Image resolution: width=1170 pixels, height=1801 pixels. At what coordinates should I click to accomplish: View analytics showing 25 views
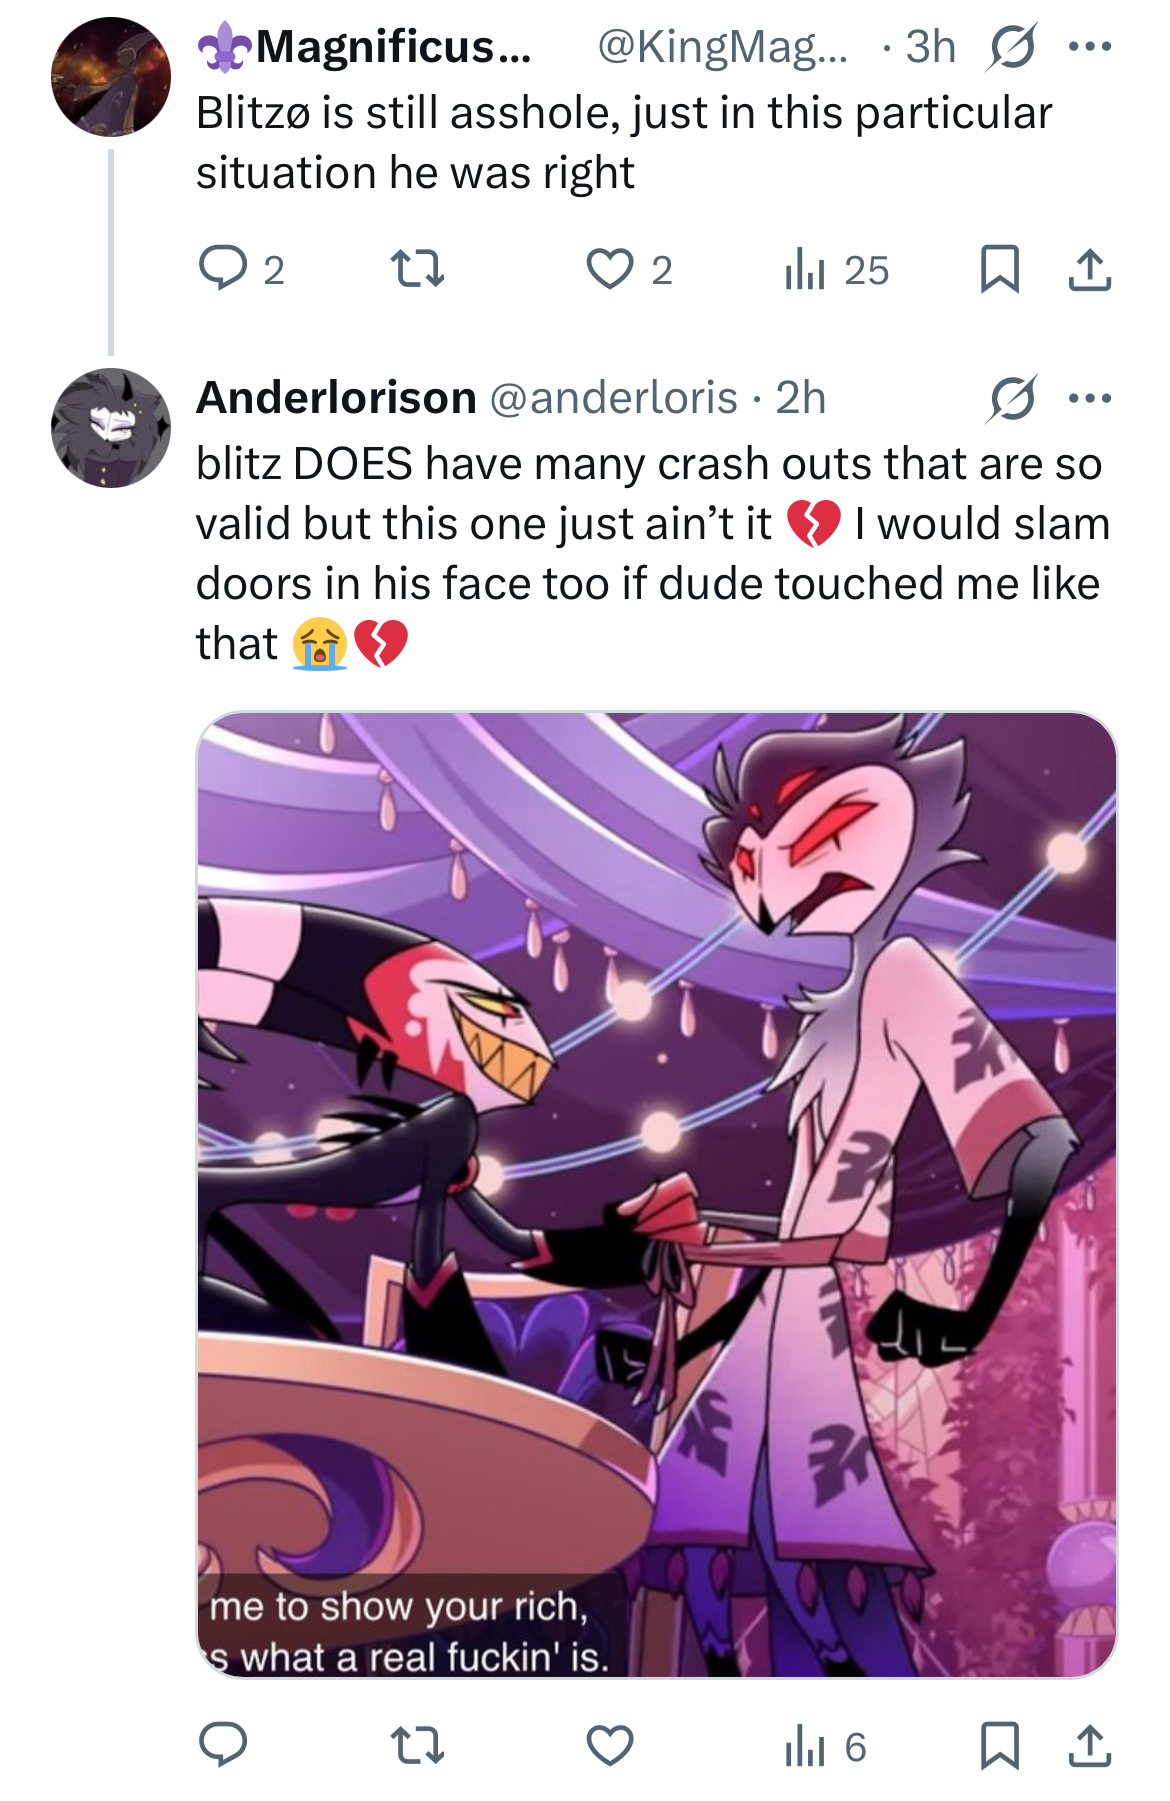tap(836, 269)
